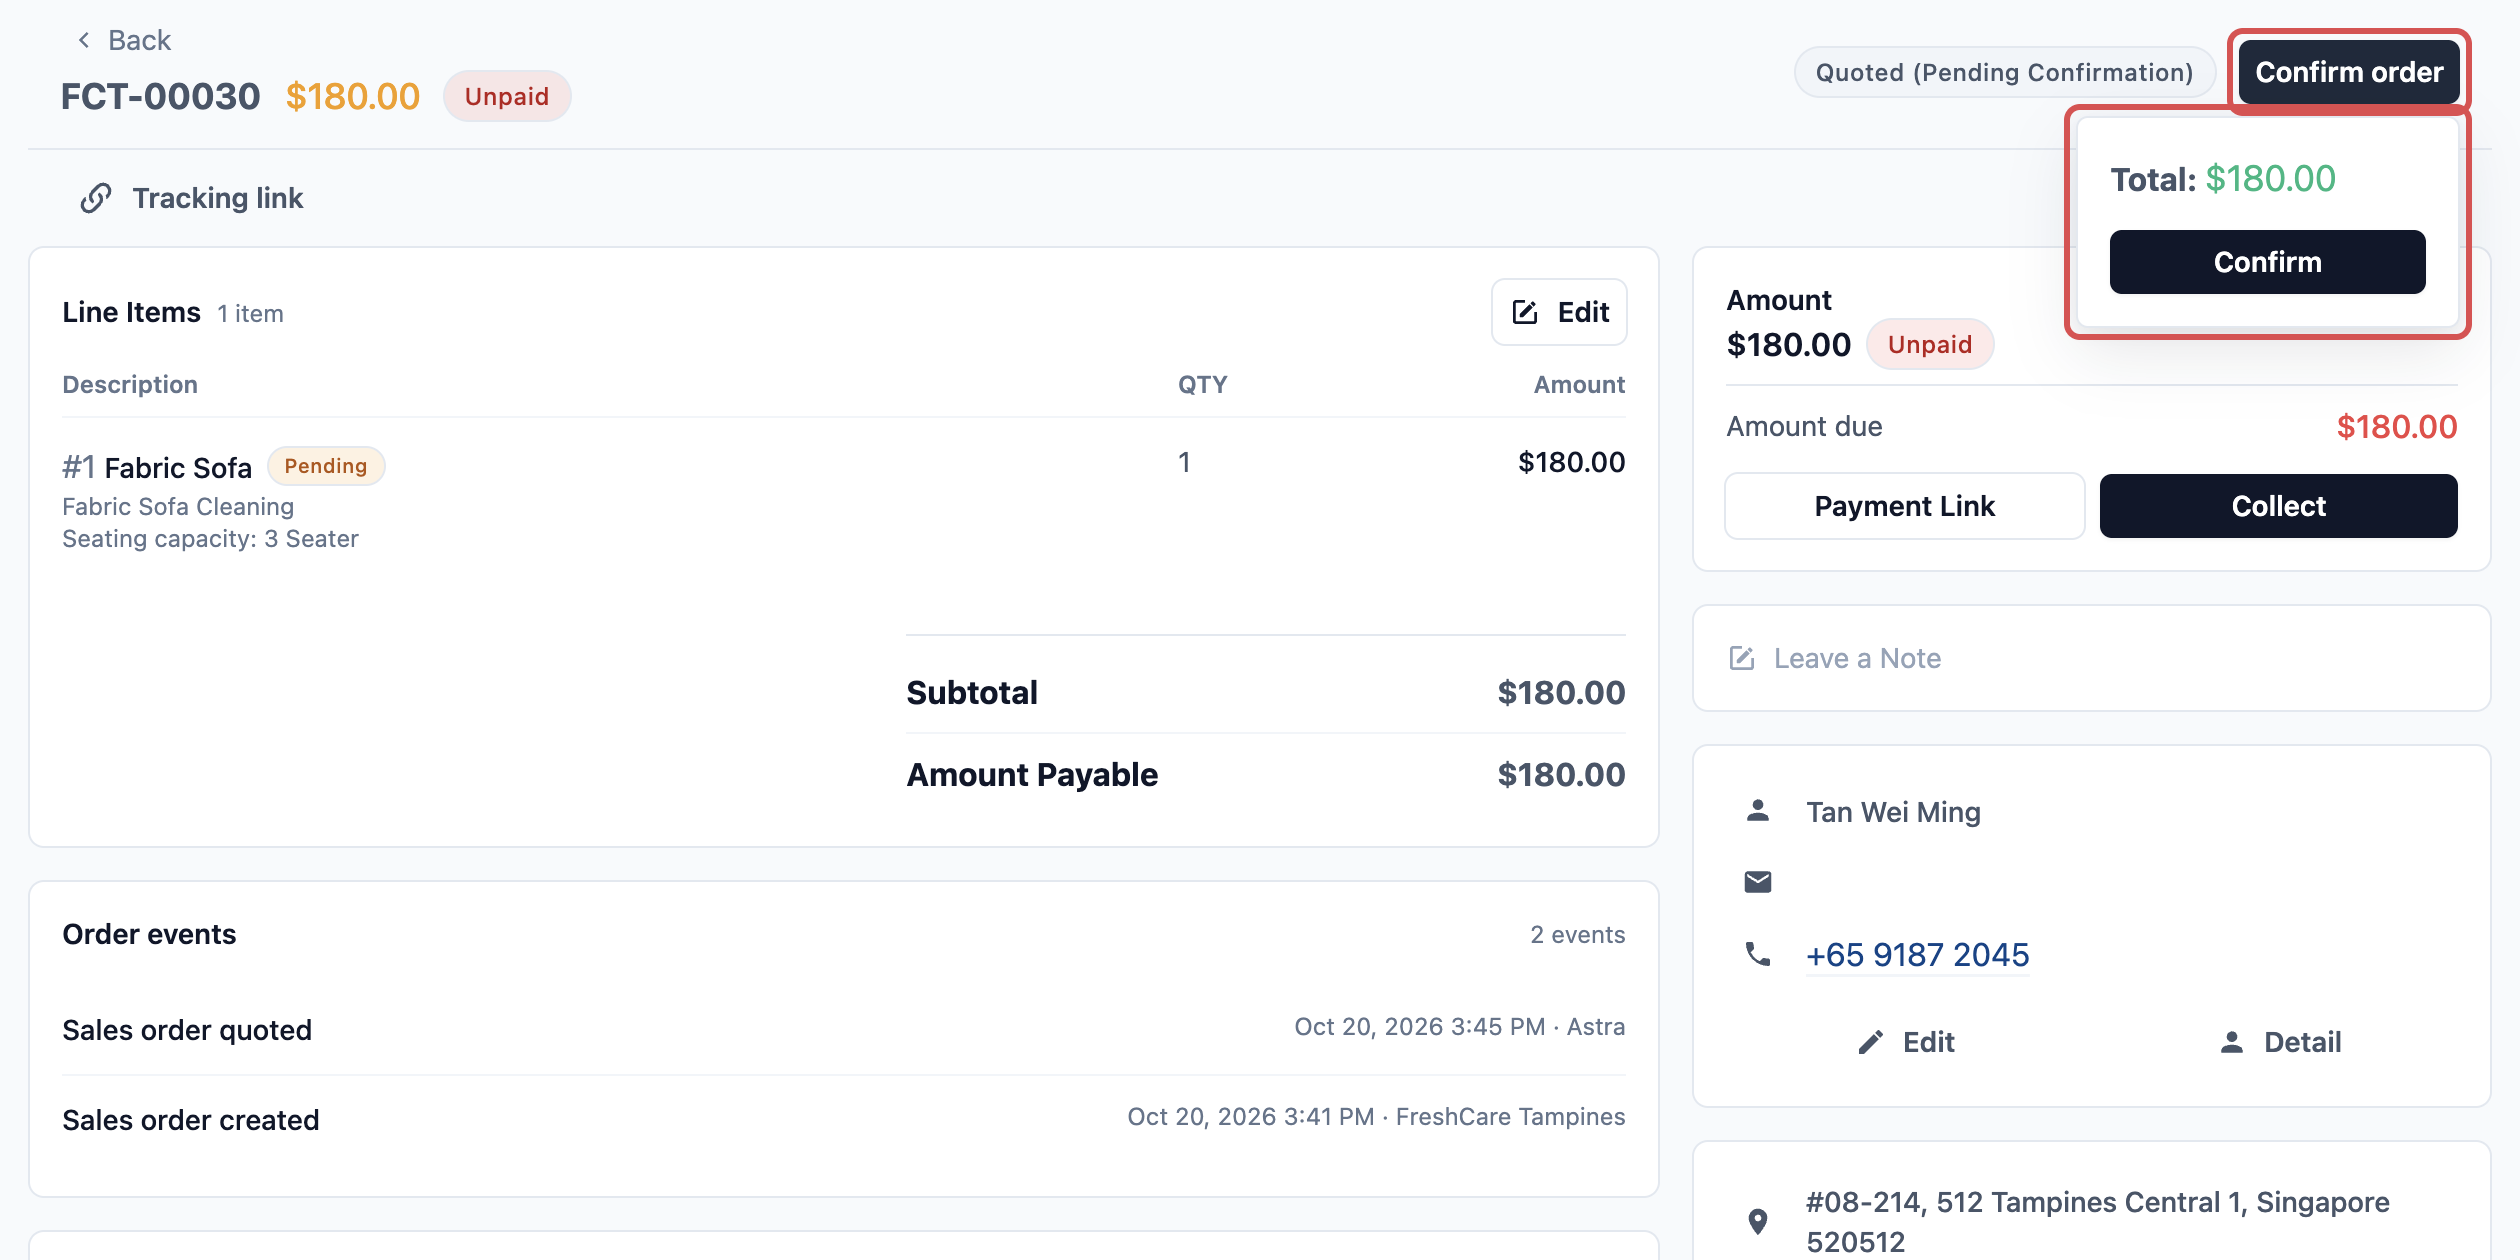The height and width of the screenshot is (1260, 2520).
Task: Click the '2 events' counter
Action: point(1577,935)
